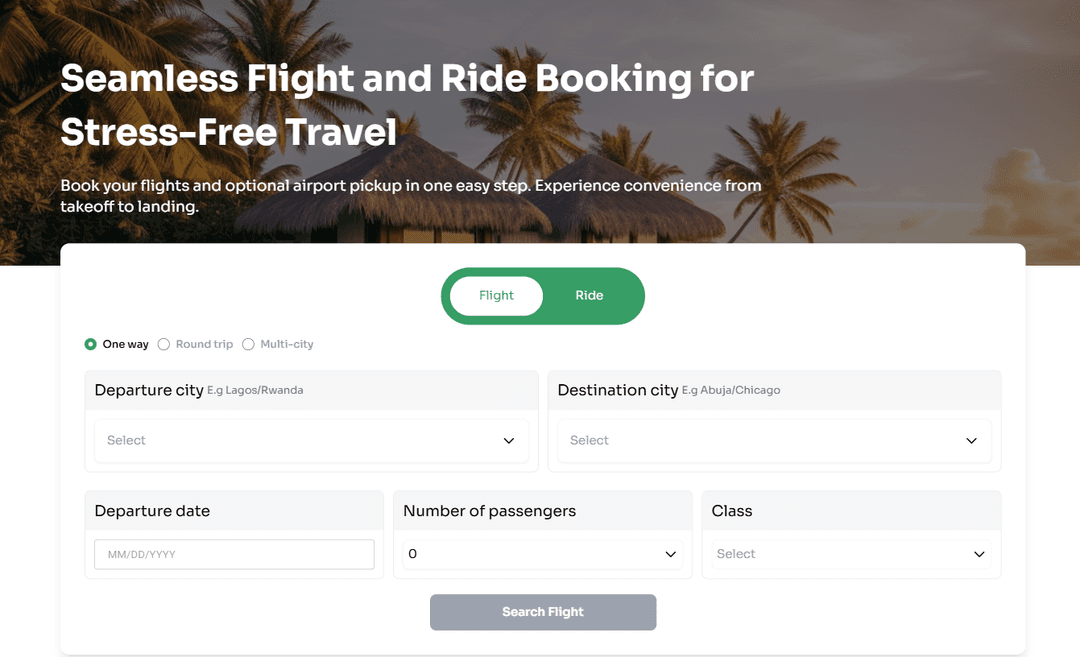
Task: Focus the MM/DD/YYYY departure date field
Action: [234, 554]
